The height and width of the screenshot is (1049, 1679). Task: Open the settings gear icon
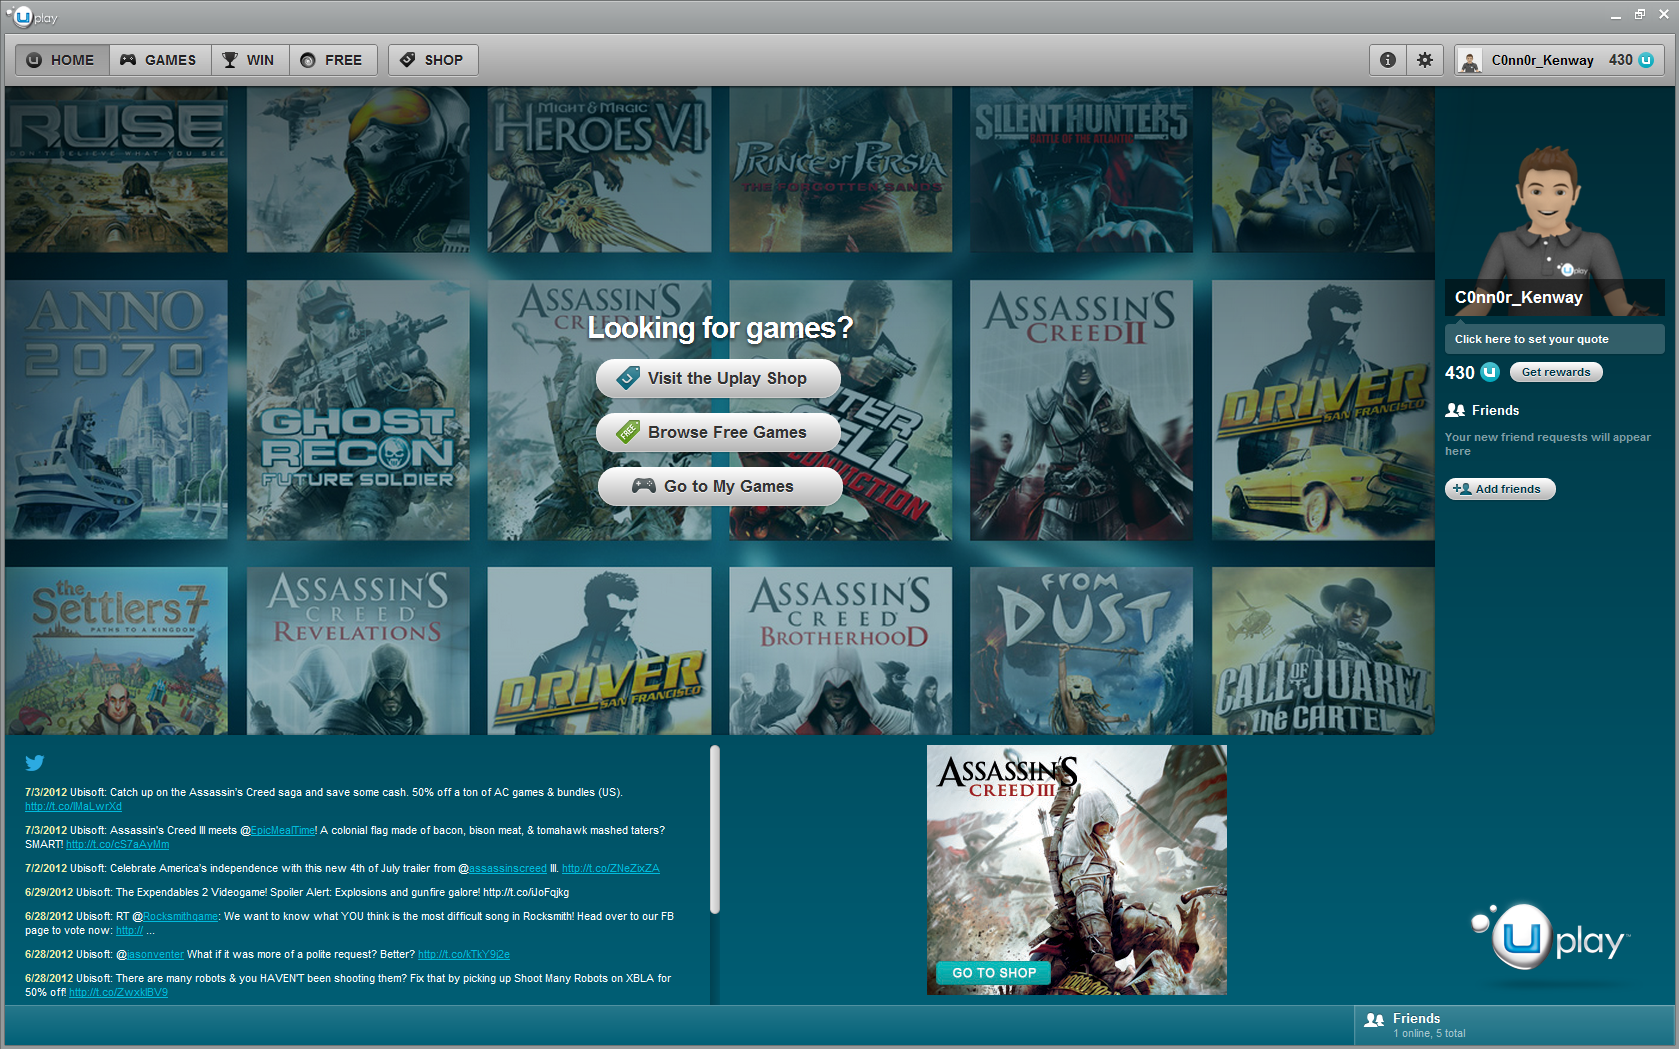(x=1424, y=59)
